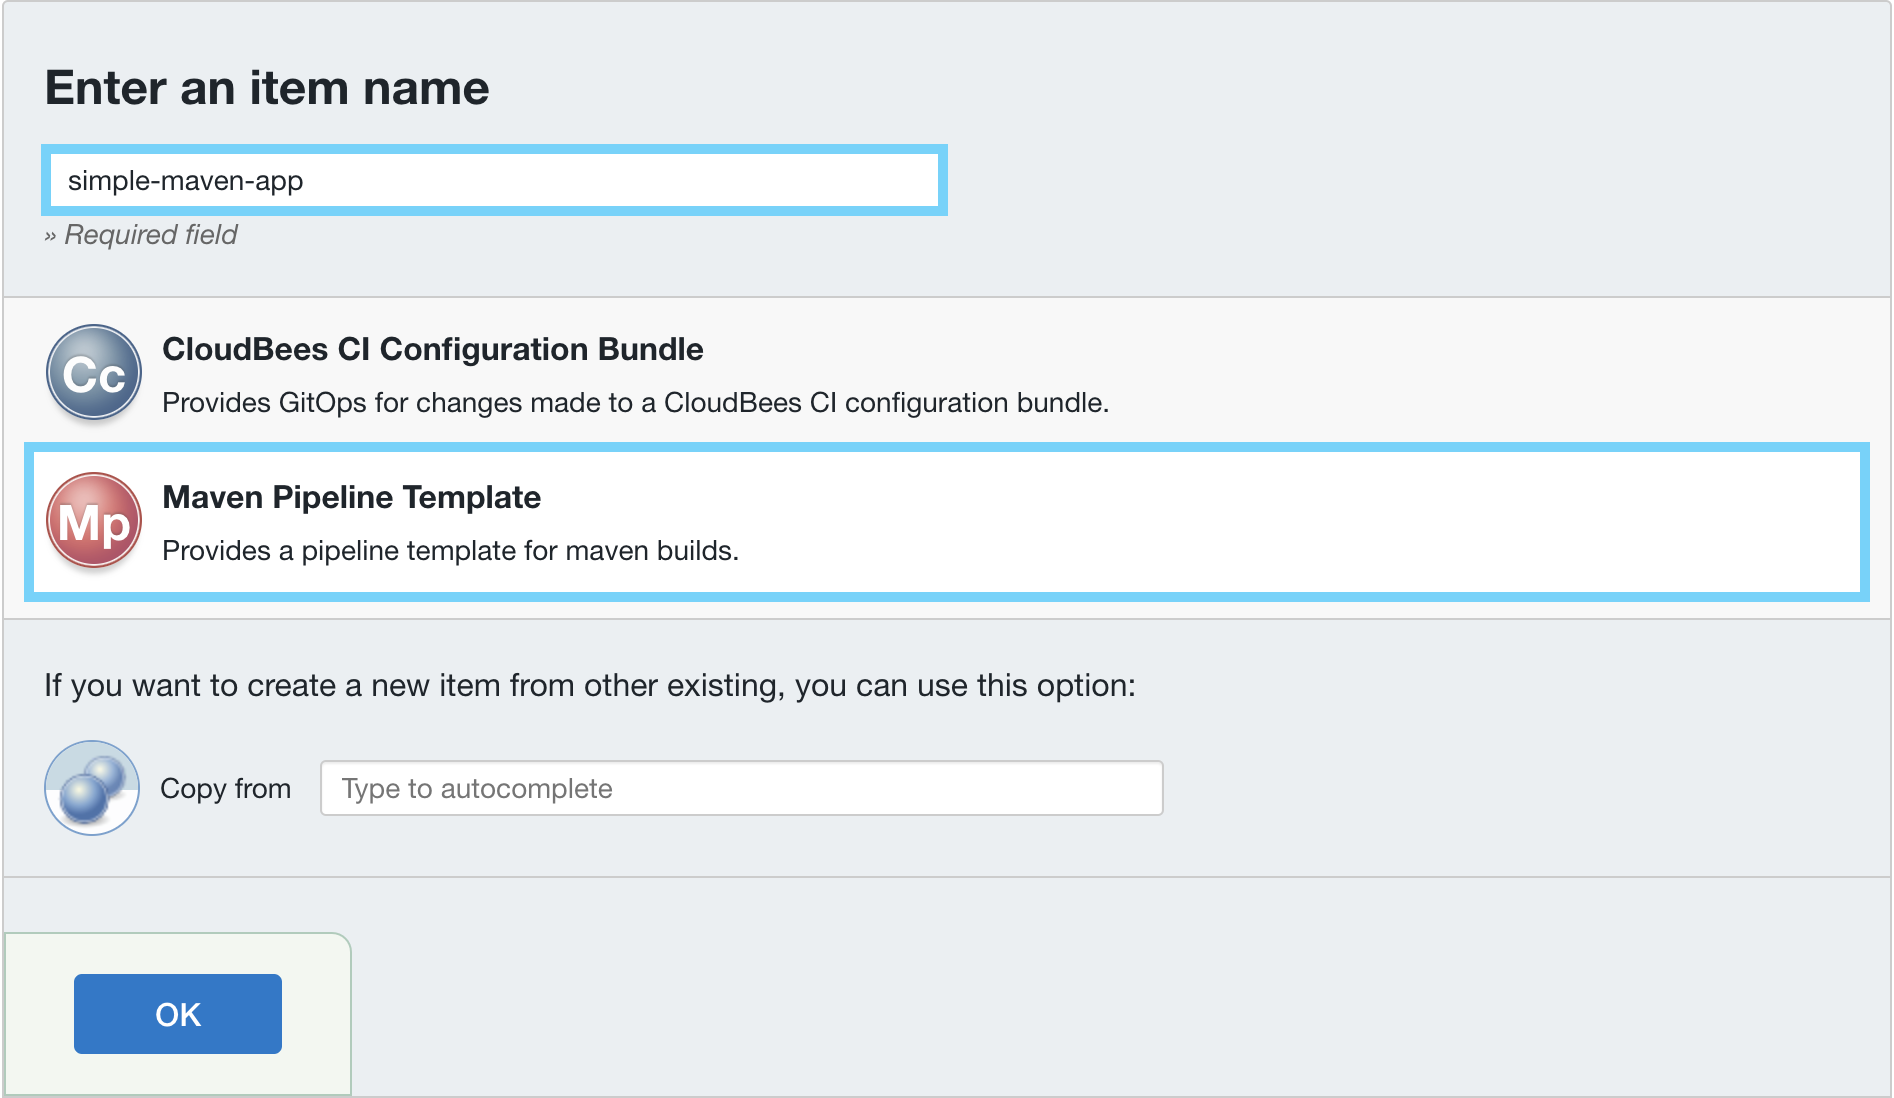Click the Type to autocomplete field
The height and width of the screenshot is (1098, 1894).
(741, 788)
